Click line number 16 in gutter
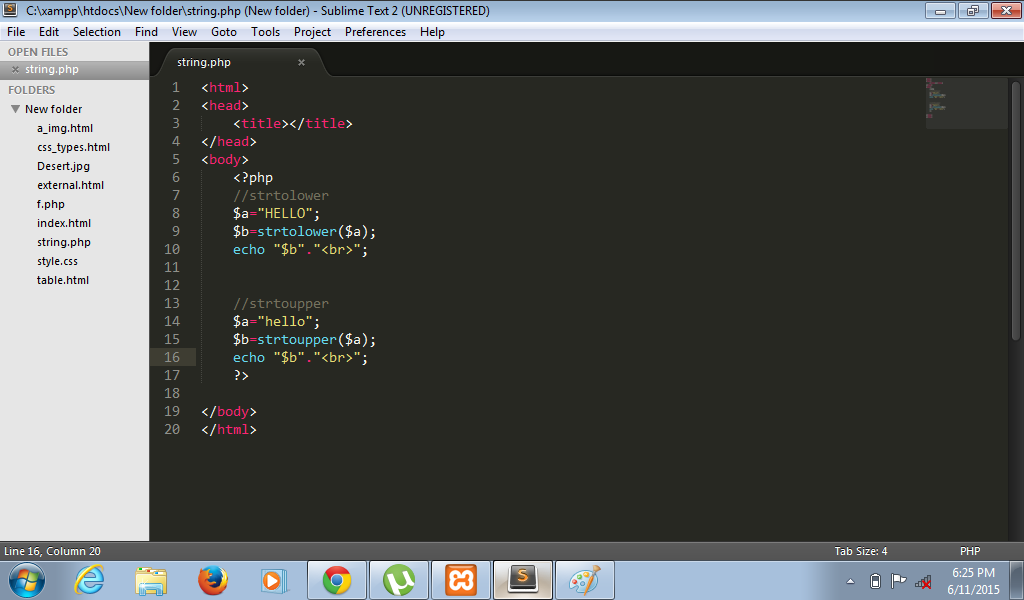The height and width of the screenshot is (600, 1024). [172, 357]
